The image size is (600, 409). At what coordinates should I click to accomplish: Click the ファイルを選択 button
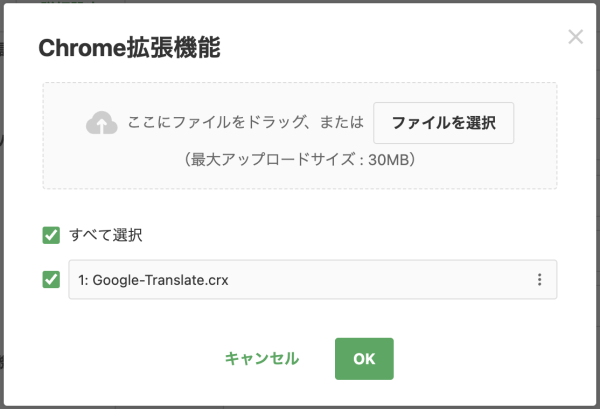coord(443,123)
